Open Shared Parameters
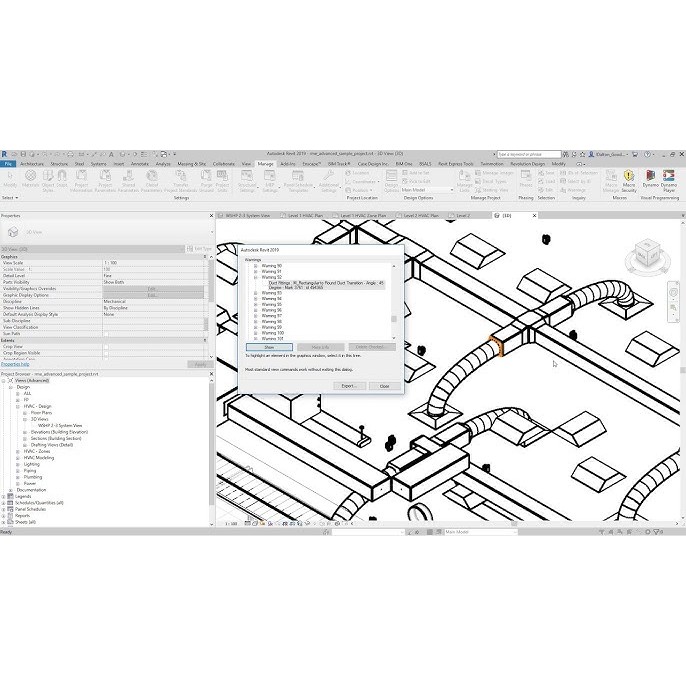Image resolution: width=686 pixels, height=686 pixels. [x=128, y=181]
